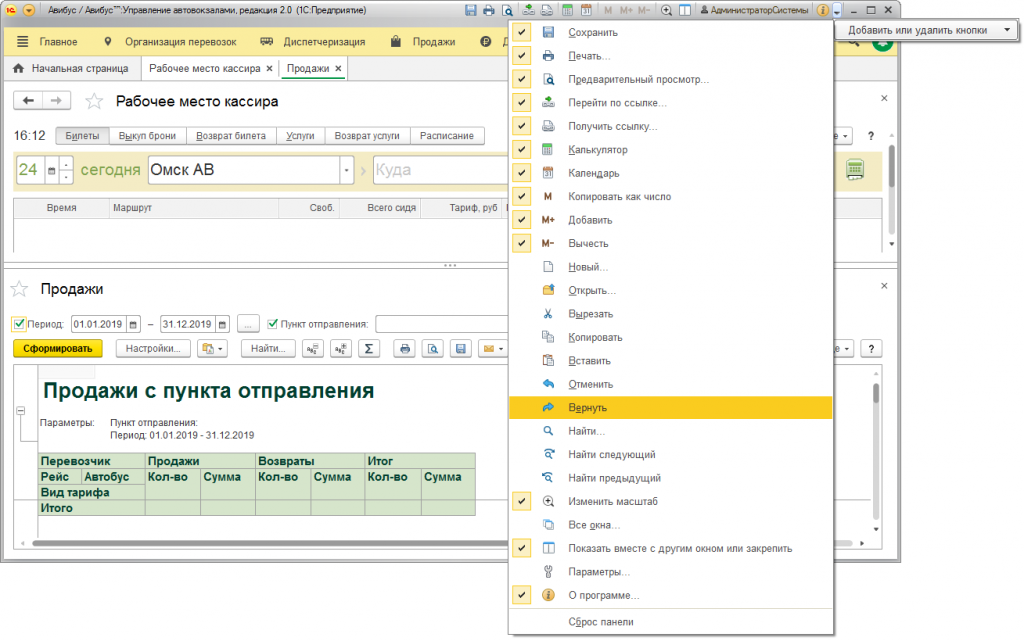Click the sum (Σ) icon in report toolbar
Image resolution: width=1024 pixels, height=641 pixels.
pos(369,349)
